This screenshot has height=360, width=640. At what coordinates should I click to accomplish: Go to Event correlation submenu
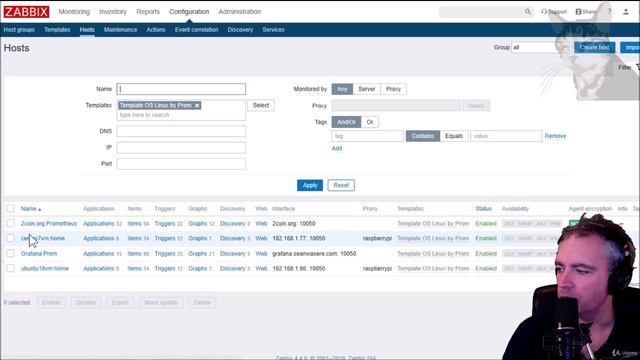[196, 30]
